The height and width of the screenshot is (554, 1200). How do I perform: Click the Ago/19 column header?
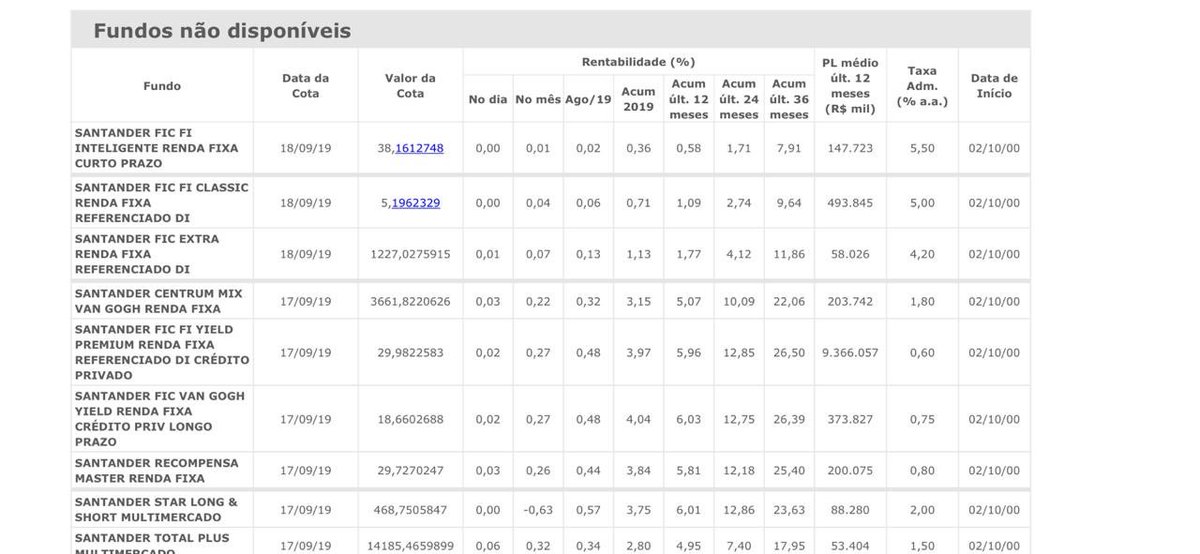tap(588, 100)
